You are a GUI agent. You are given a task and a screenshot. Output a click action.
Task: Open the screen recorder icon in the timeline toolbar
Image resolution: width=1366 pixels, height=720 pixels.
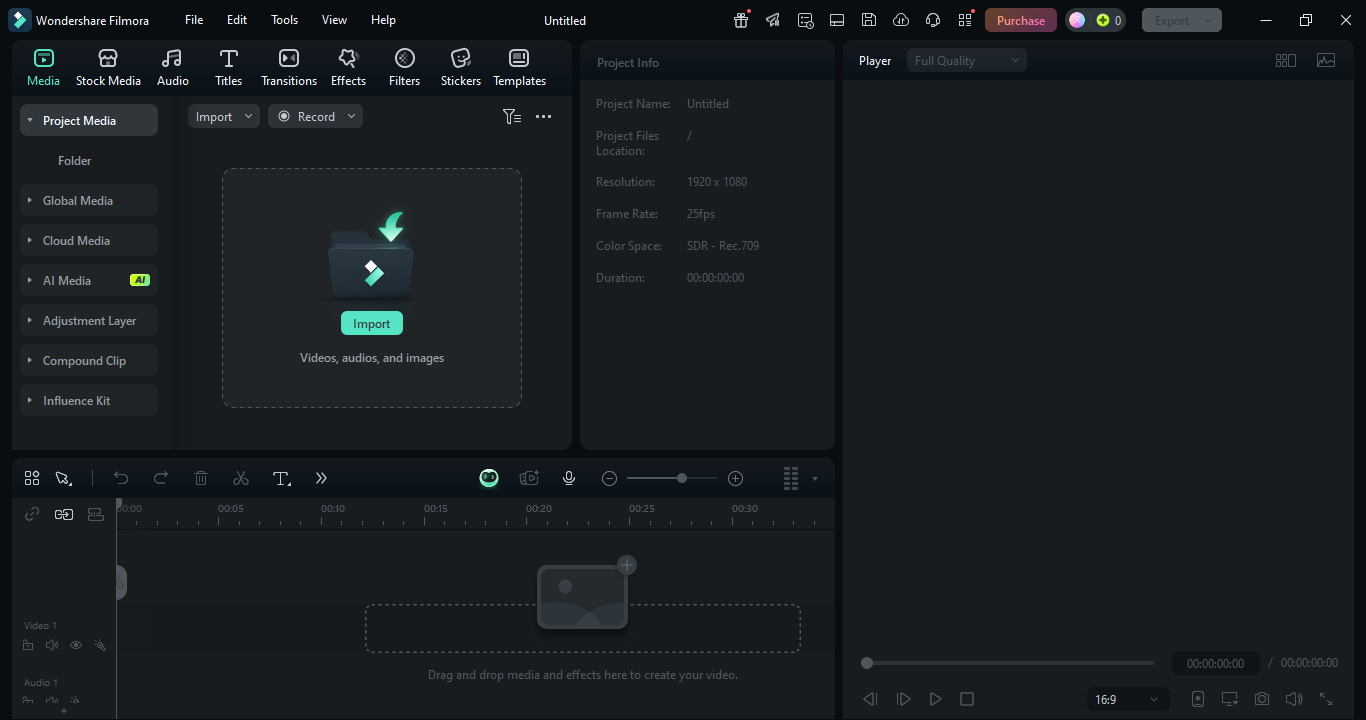coord(529,478)
